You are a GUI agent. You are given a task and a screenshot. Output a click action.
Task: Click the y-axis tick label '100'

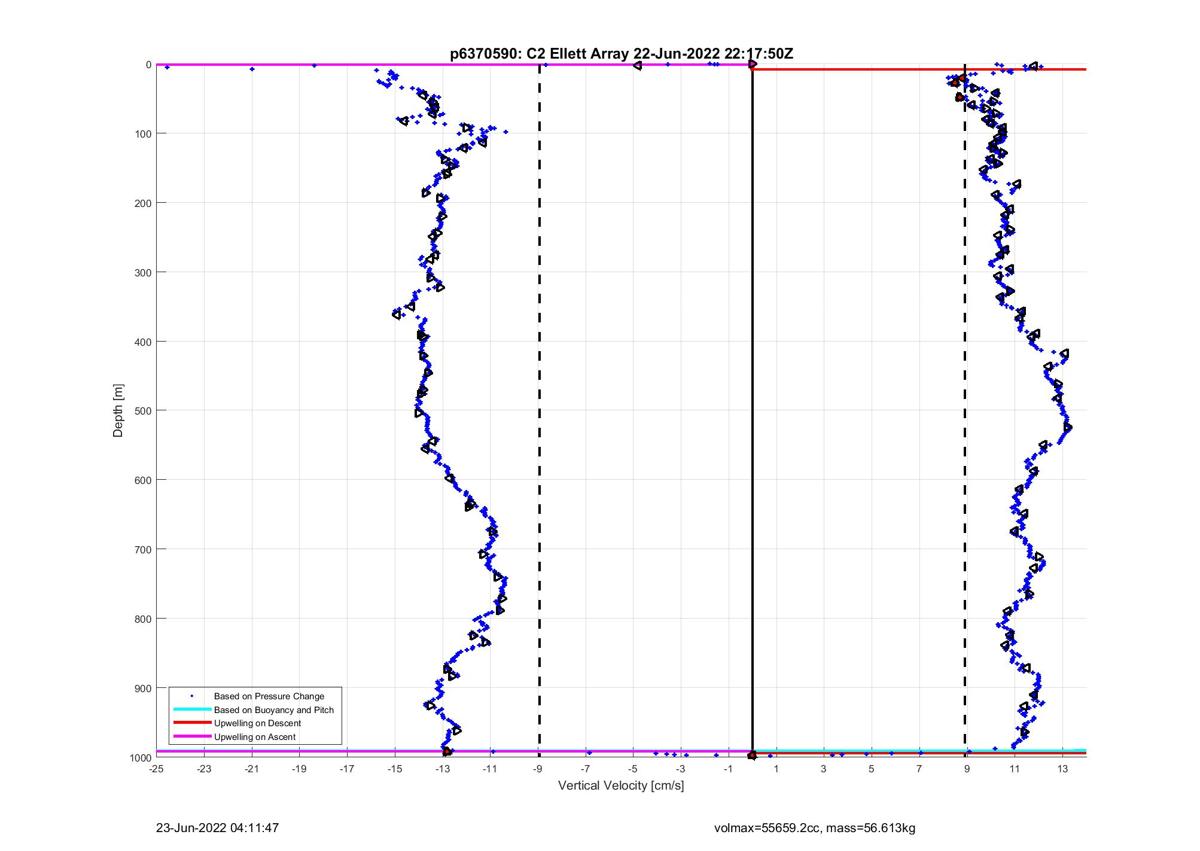pyautogui.click(x=141, y=134)
